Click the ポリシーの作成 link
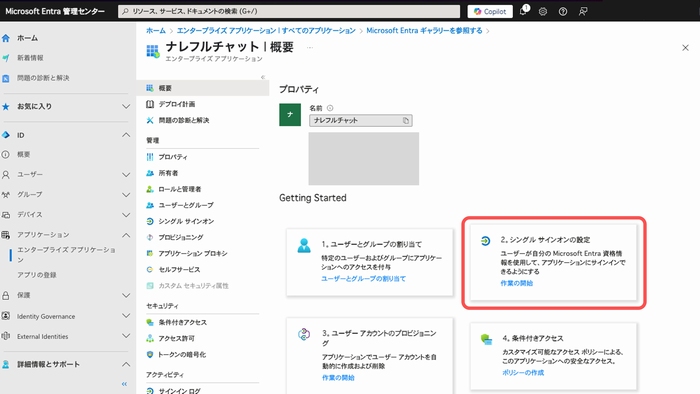 click(523, 373)
